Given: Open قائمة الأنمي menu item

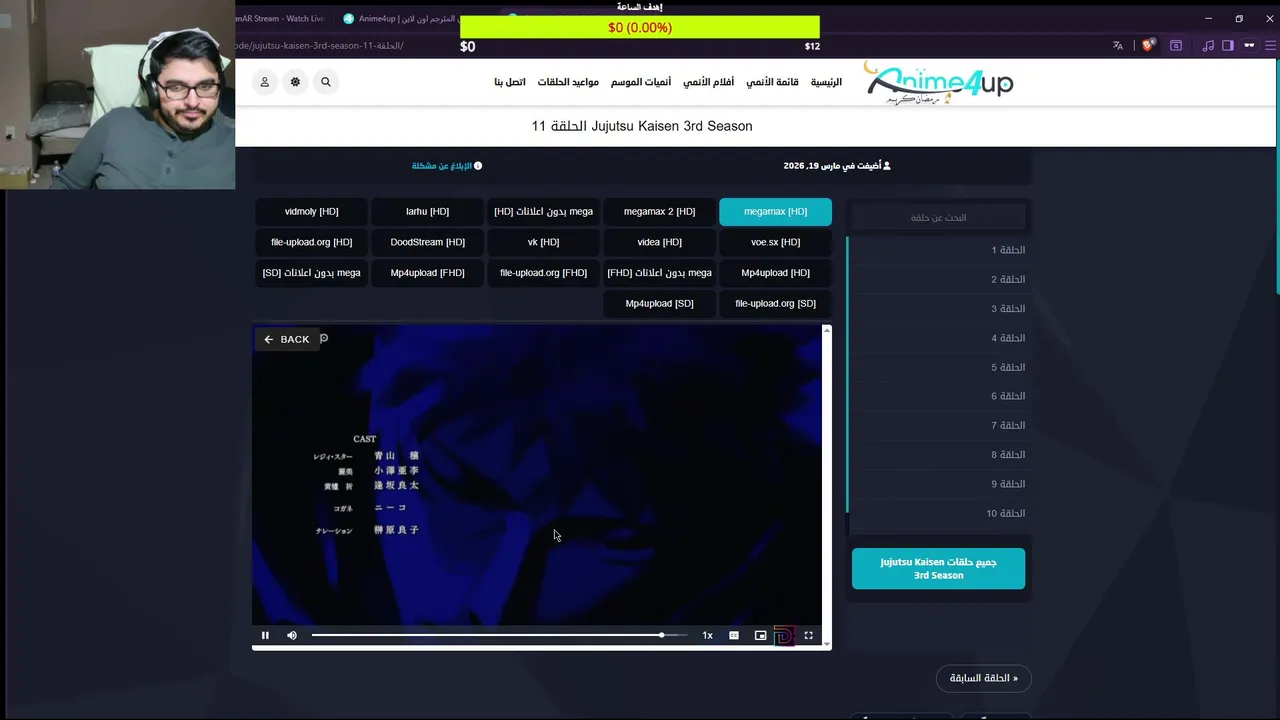Looking at the screenshot, I should coord(772,82).
